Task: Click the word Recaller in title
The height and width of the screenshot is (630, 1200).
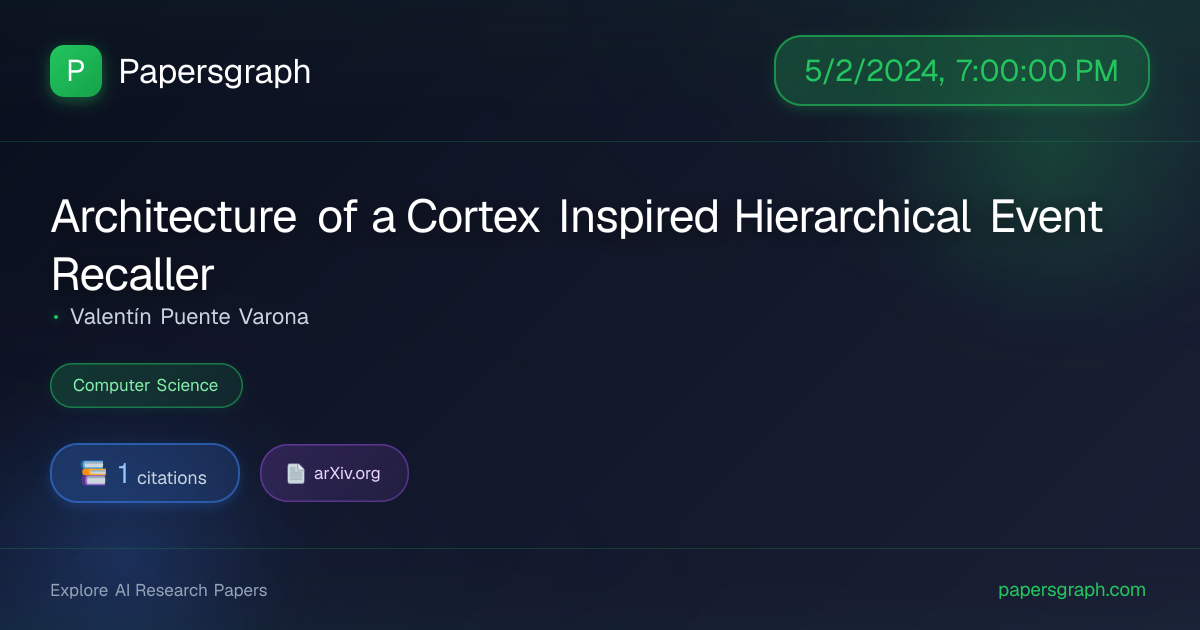Action: pyautogui.click(x=133, y=274)
